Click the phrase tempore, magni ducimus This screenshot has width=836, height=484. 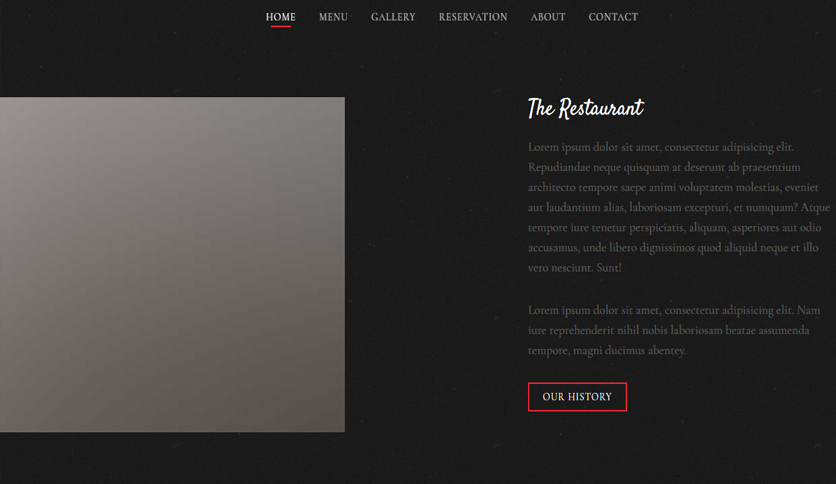tap(586, 351)
